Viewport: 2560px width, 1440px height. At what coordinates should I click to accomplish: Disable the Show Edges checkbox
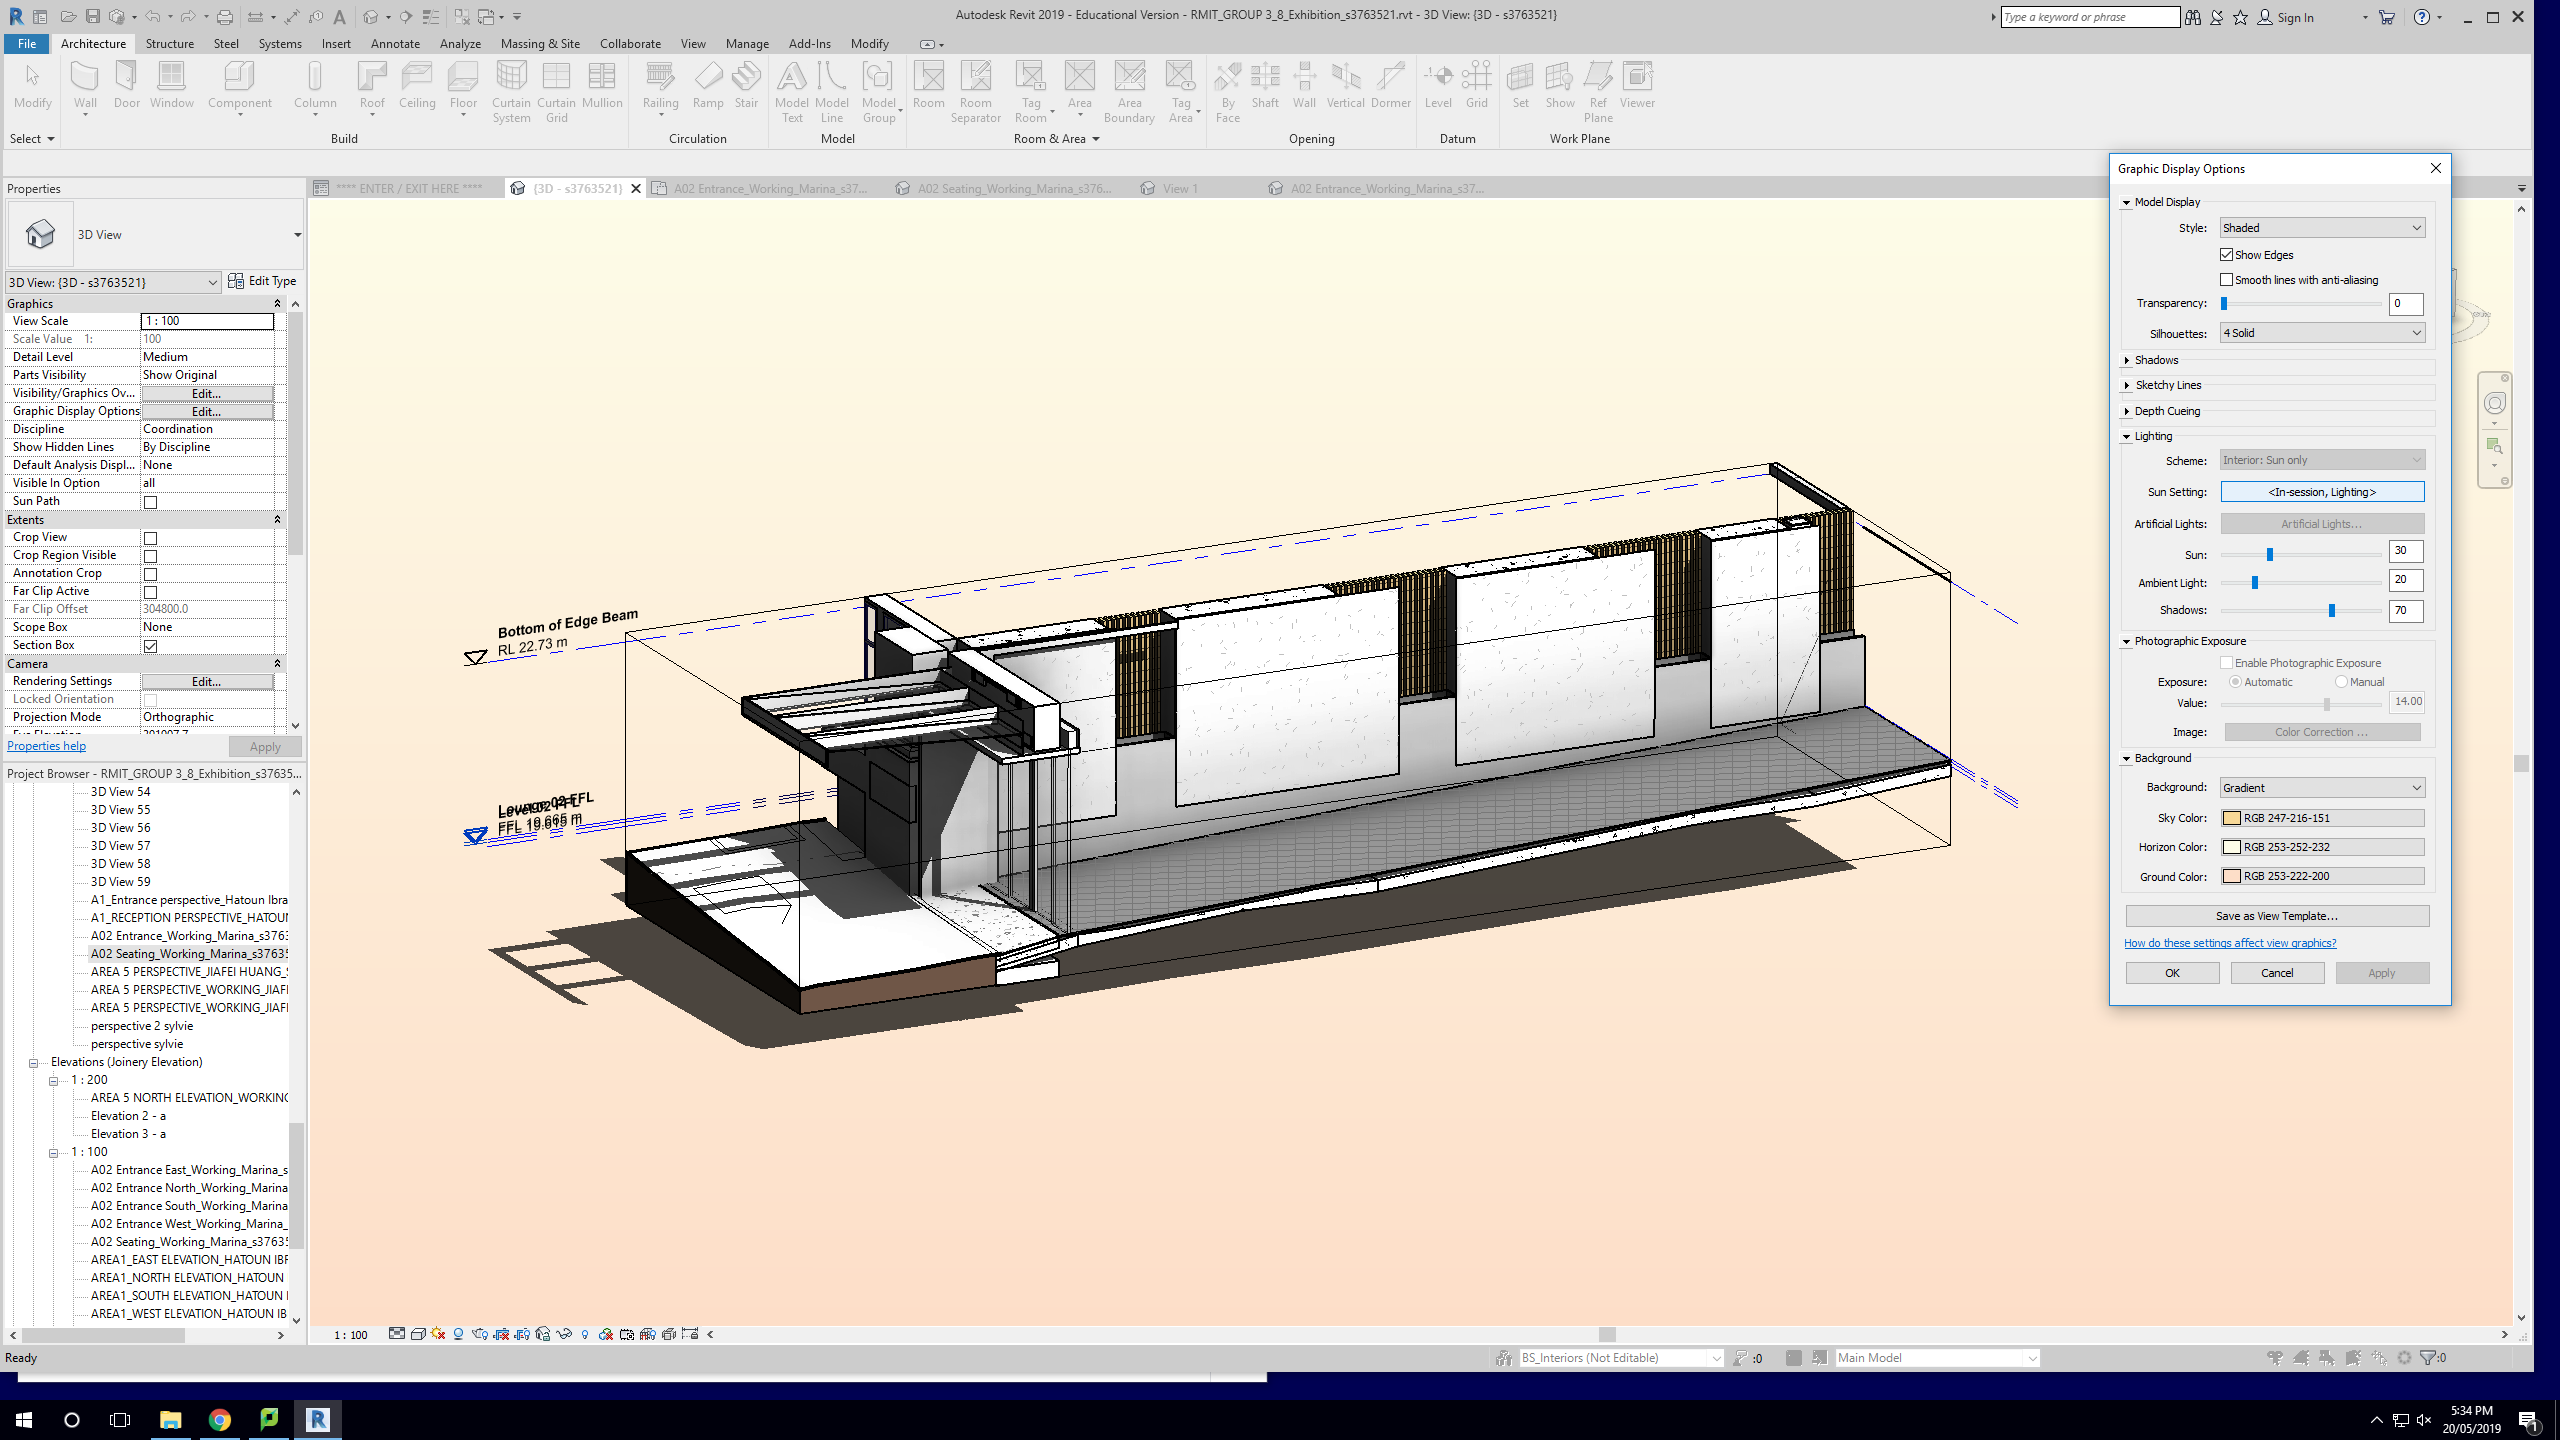(2226, 255)
